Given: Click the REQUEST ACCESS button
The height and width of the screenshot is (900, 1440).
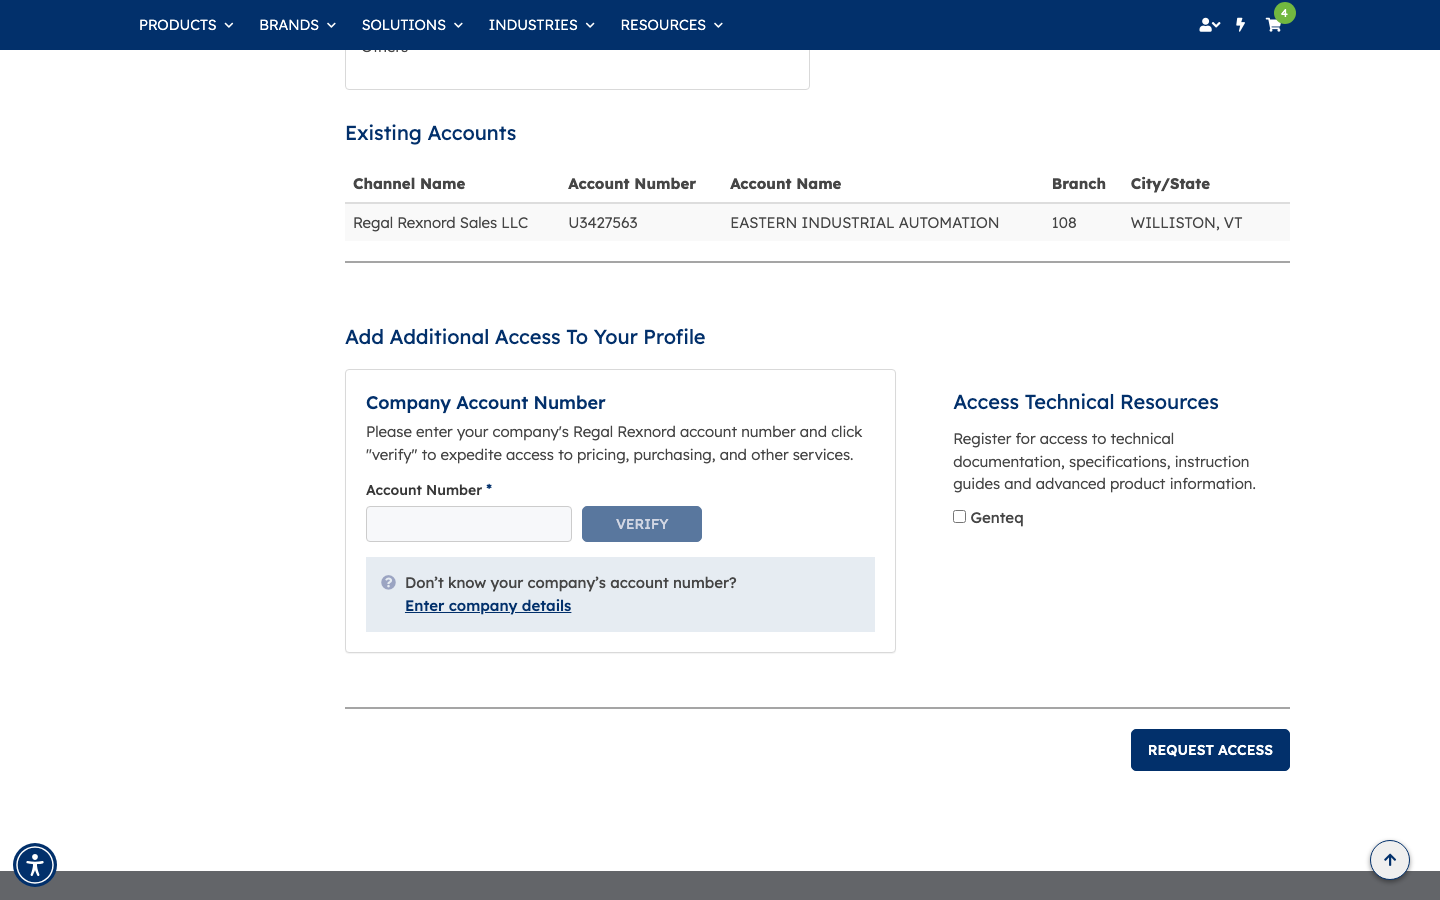Looking at the screenshot, I should 1210,750.
